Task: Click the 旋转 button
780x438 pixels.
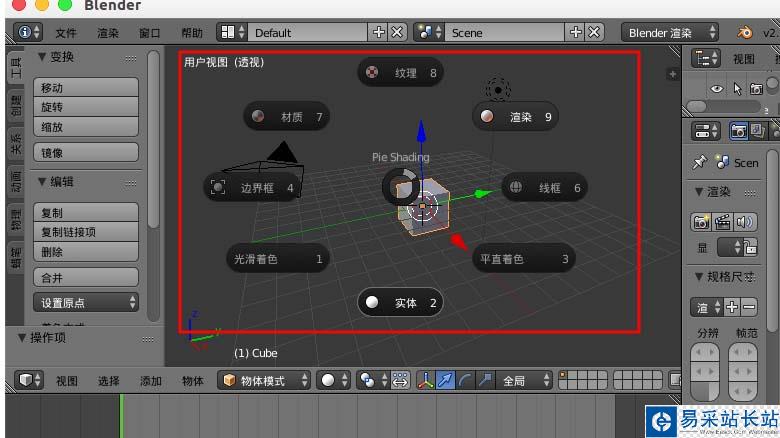Action: (x=86, y=107)
